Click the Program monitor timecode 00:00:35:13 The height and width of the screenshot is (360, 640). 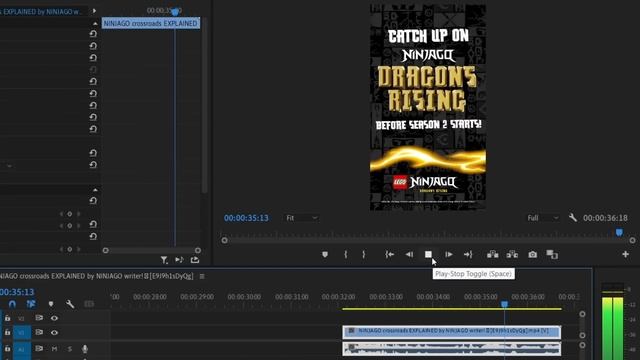246,218
